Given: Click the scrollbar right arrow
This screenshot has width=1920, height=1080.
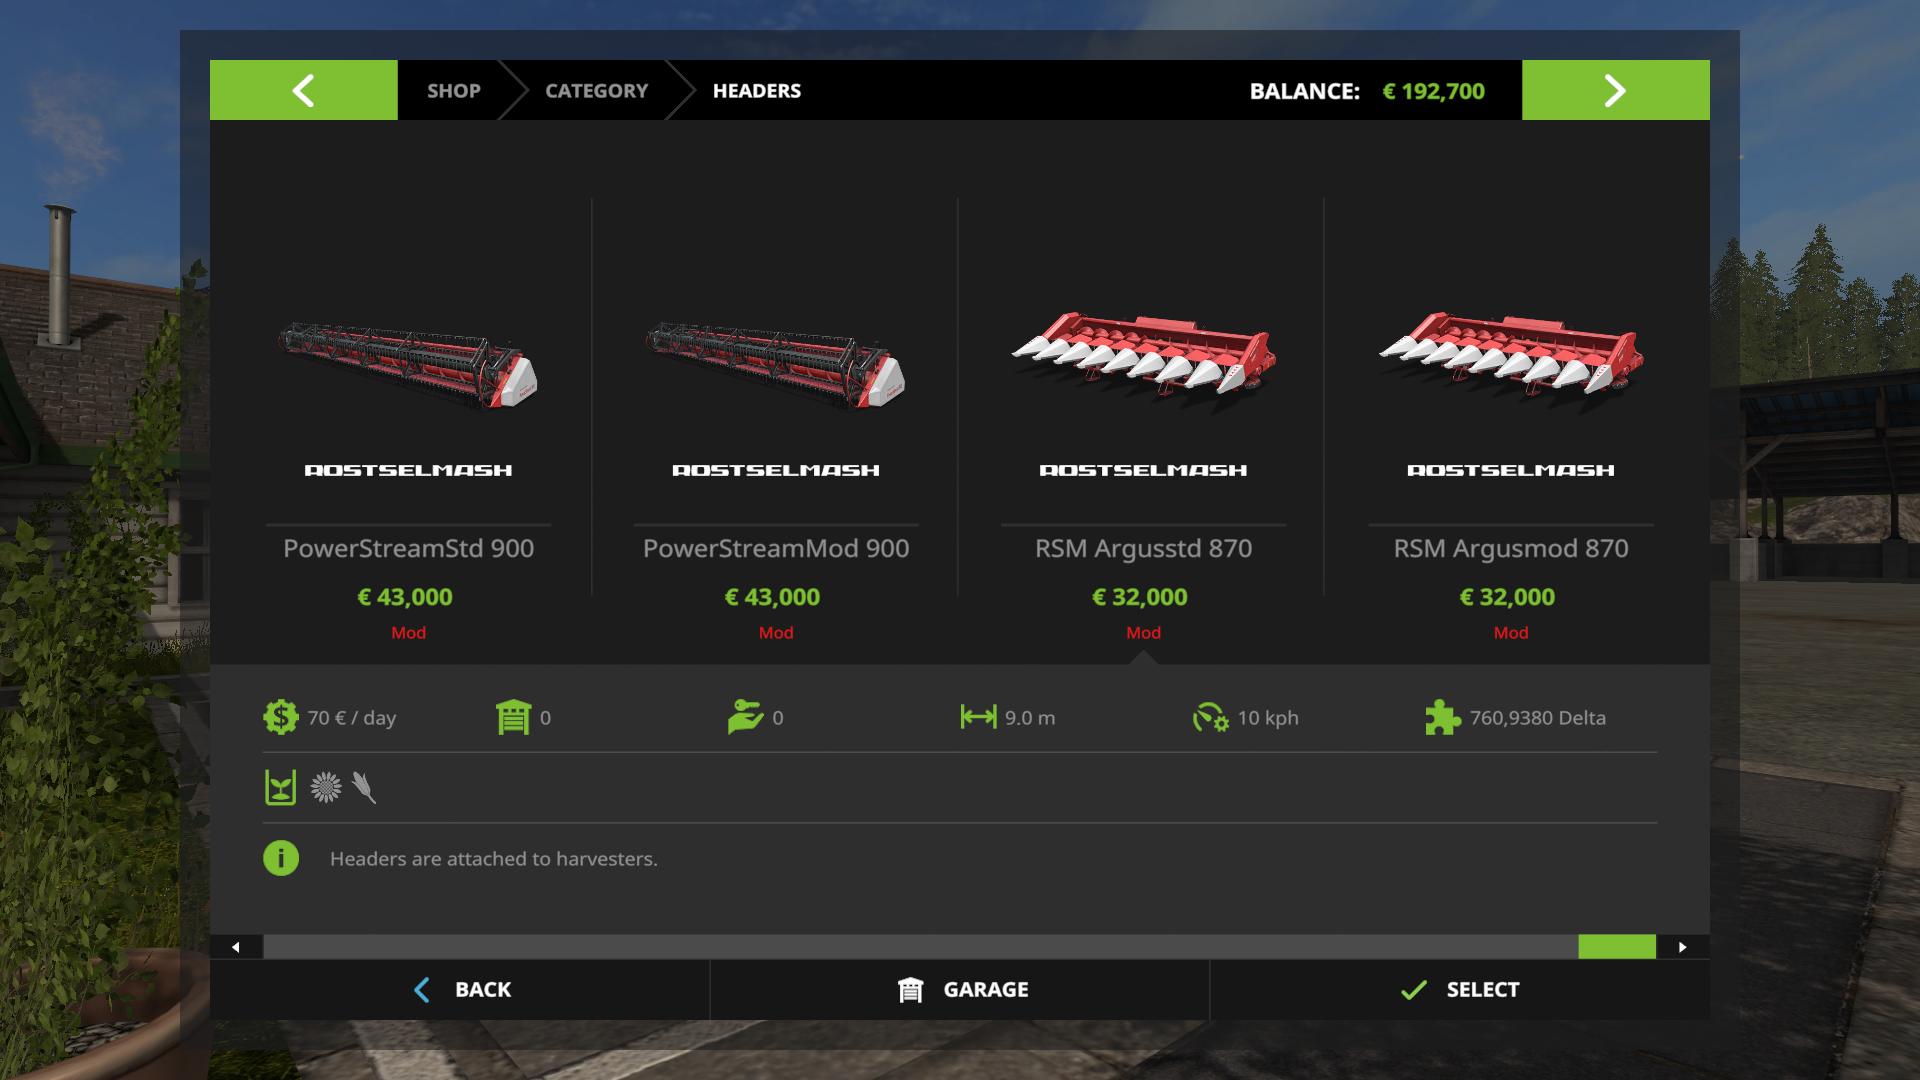Looking at the screenshot, I should (1683, 947).
